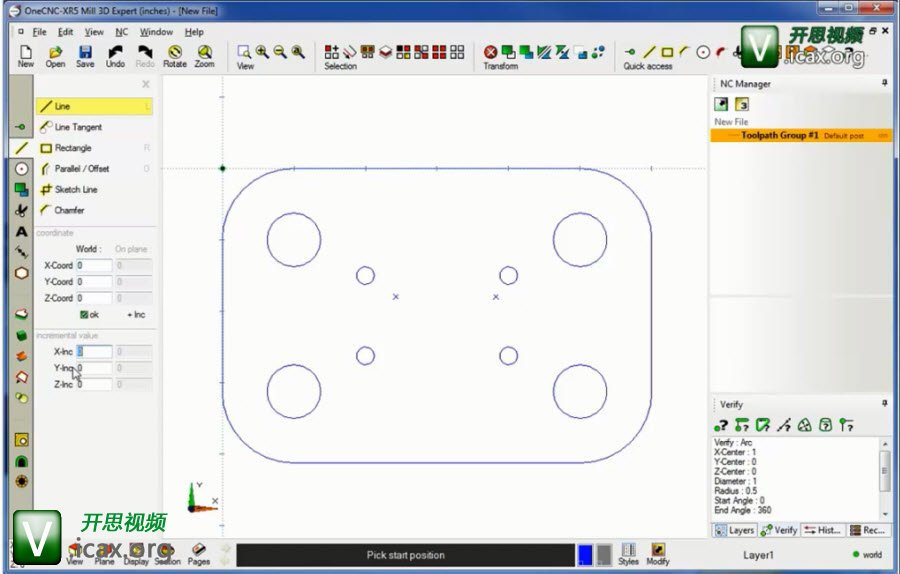Click the gray color swatch in status bar
This screenshot has width=900, height=574.
(x=604, y=554)
